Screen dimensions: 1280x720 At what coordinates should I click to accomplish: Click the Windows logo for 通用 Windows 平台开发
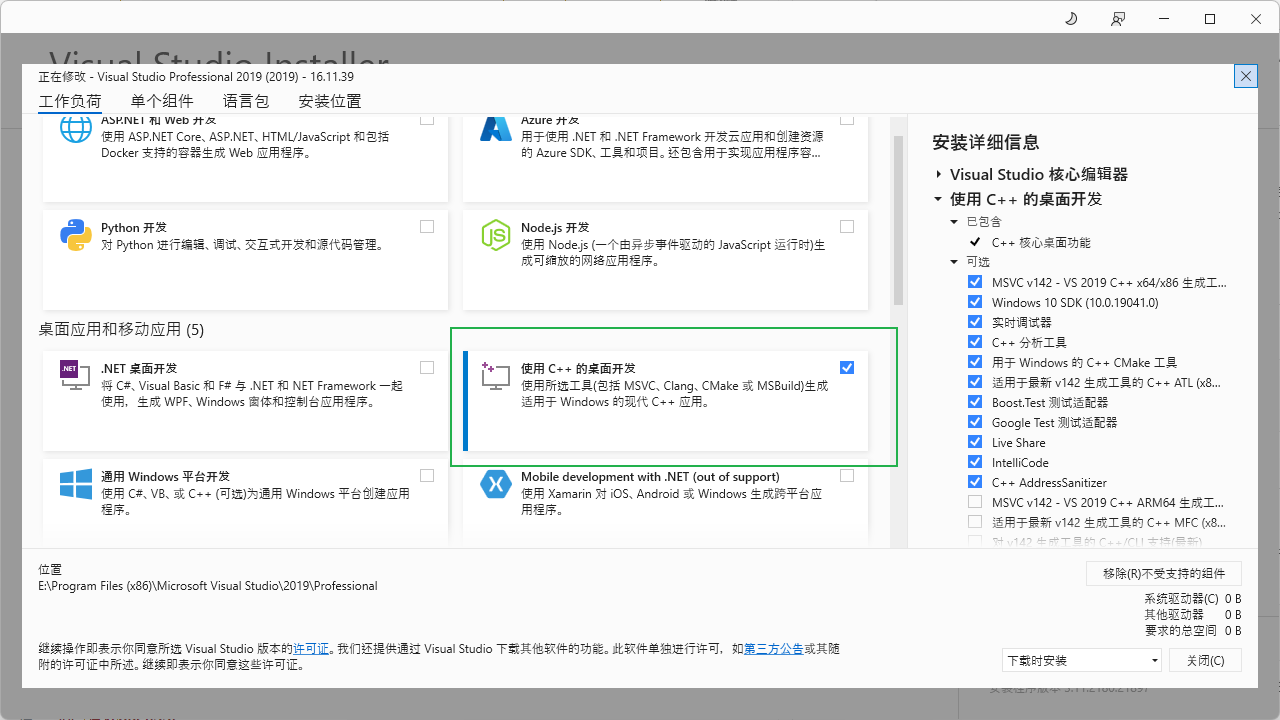(76, 484)
